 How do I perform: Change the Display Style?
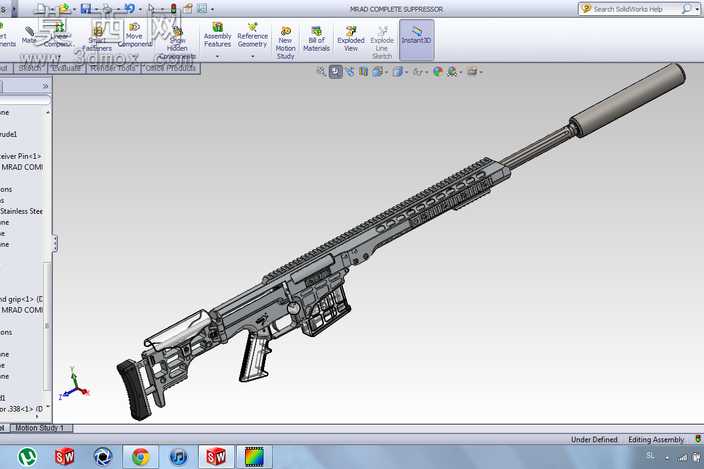pos(397,71)
